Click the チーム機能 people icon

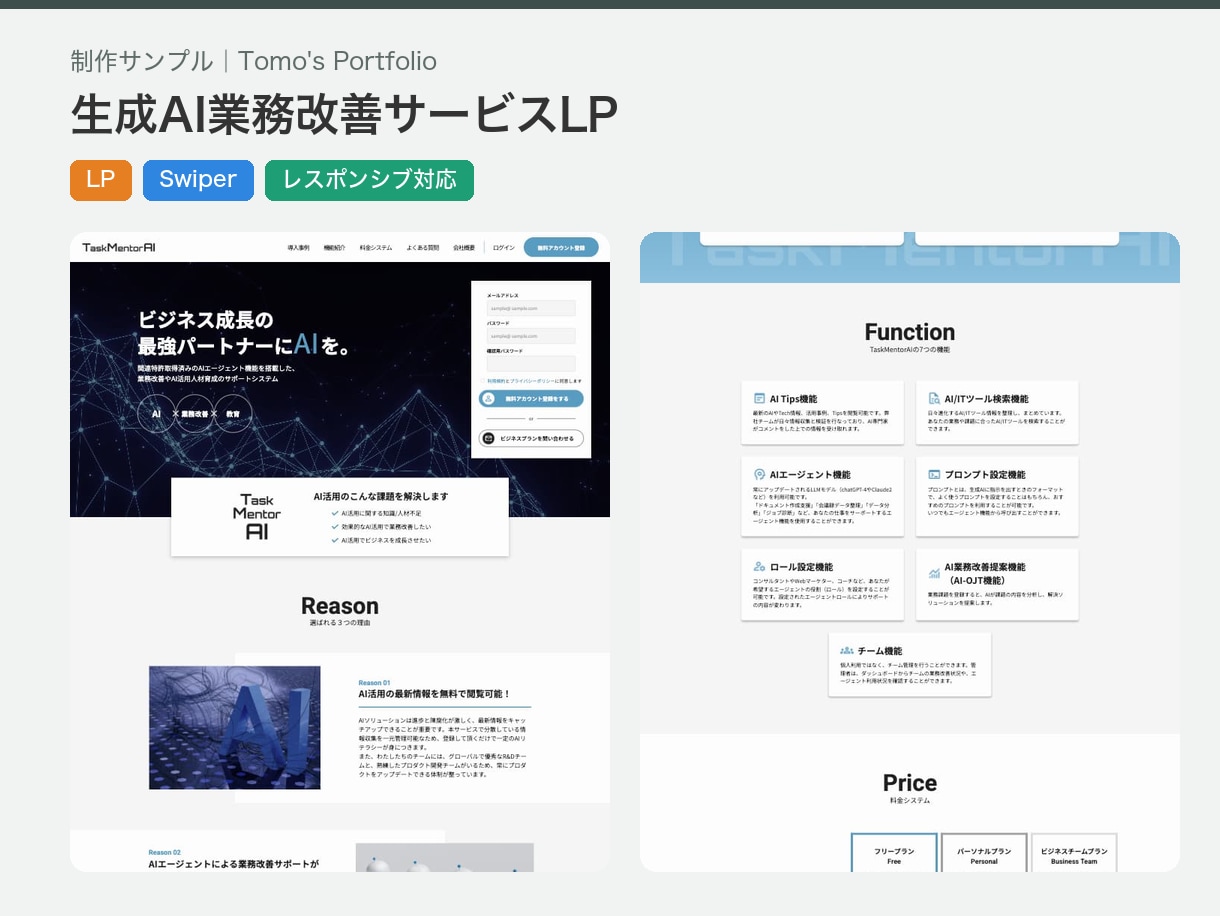(846, 650)
